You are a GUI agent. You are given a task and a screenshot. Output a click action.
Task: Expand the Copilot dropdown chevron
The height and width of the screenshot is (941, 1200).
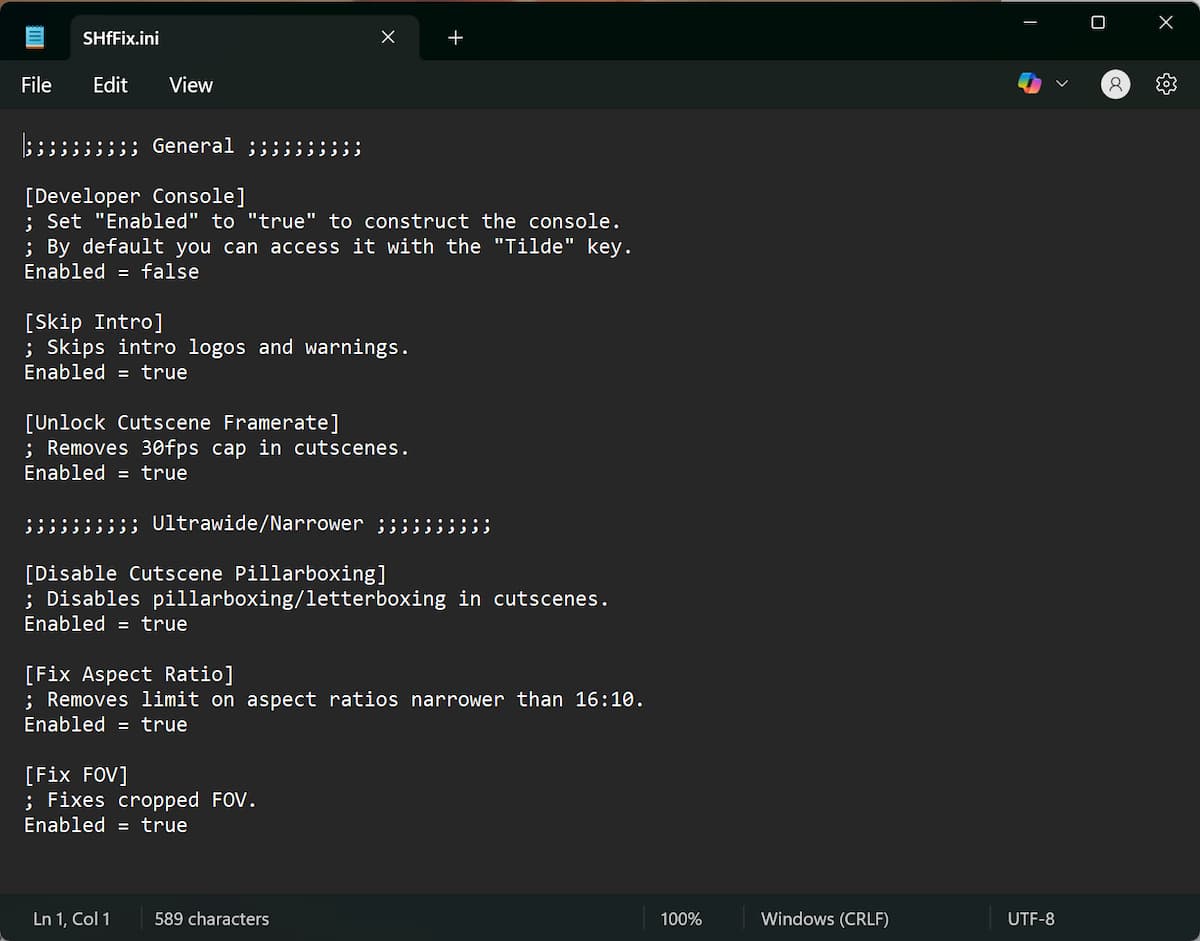(x=1062, y=84)
